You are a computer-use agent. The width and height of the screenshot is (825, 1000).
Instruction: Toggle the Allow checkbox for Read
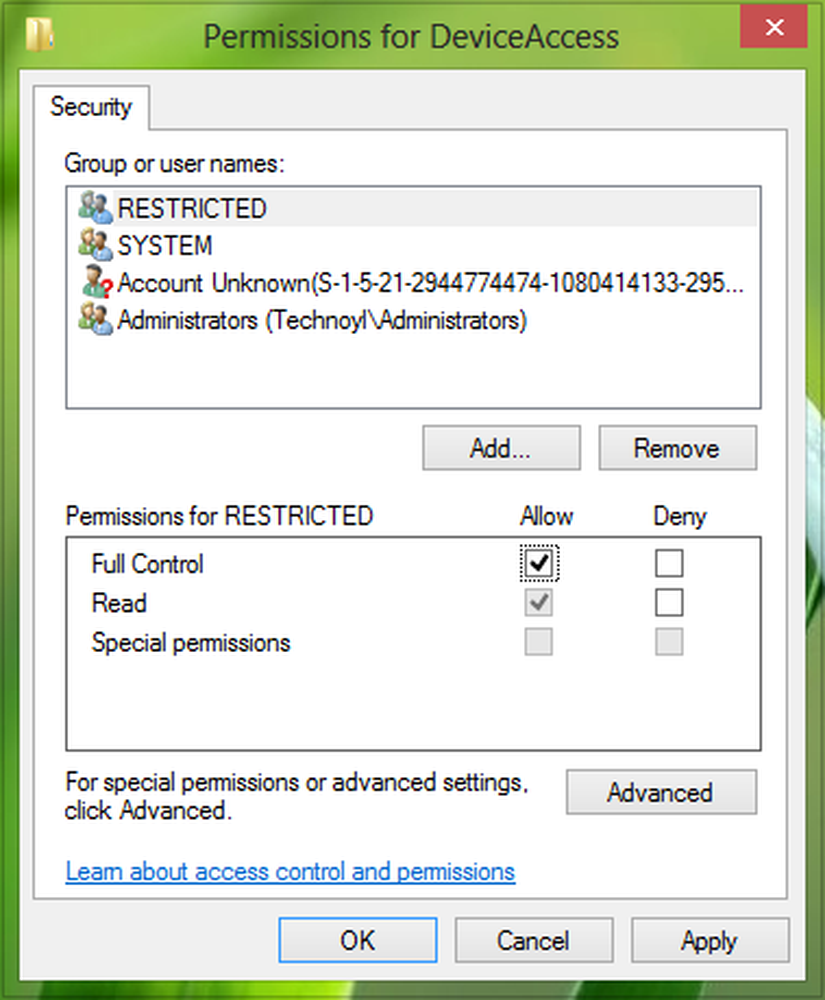pos(540,603)
